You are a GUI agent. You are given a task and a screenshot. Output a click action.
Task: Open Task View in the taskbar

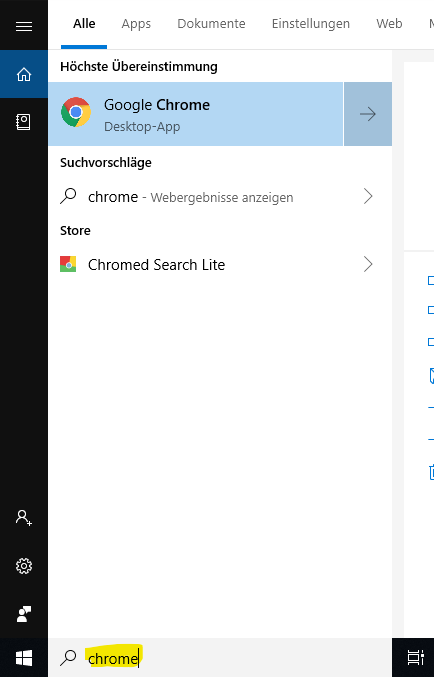[x=415, y=658]
